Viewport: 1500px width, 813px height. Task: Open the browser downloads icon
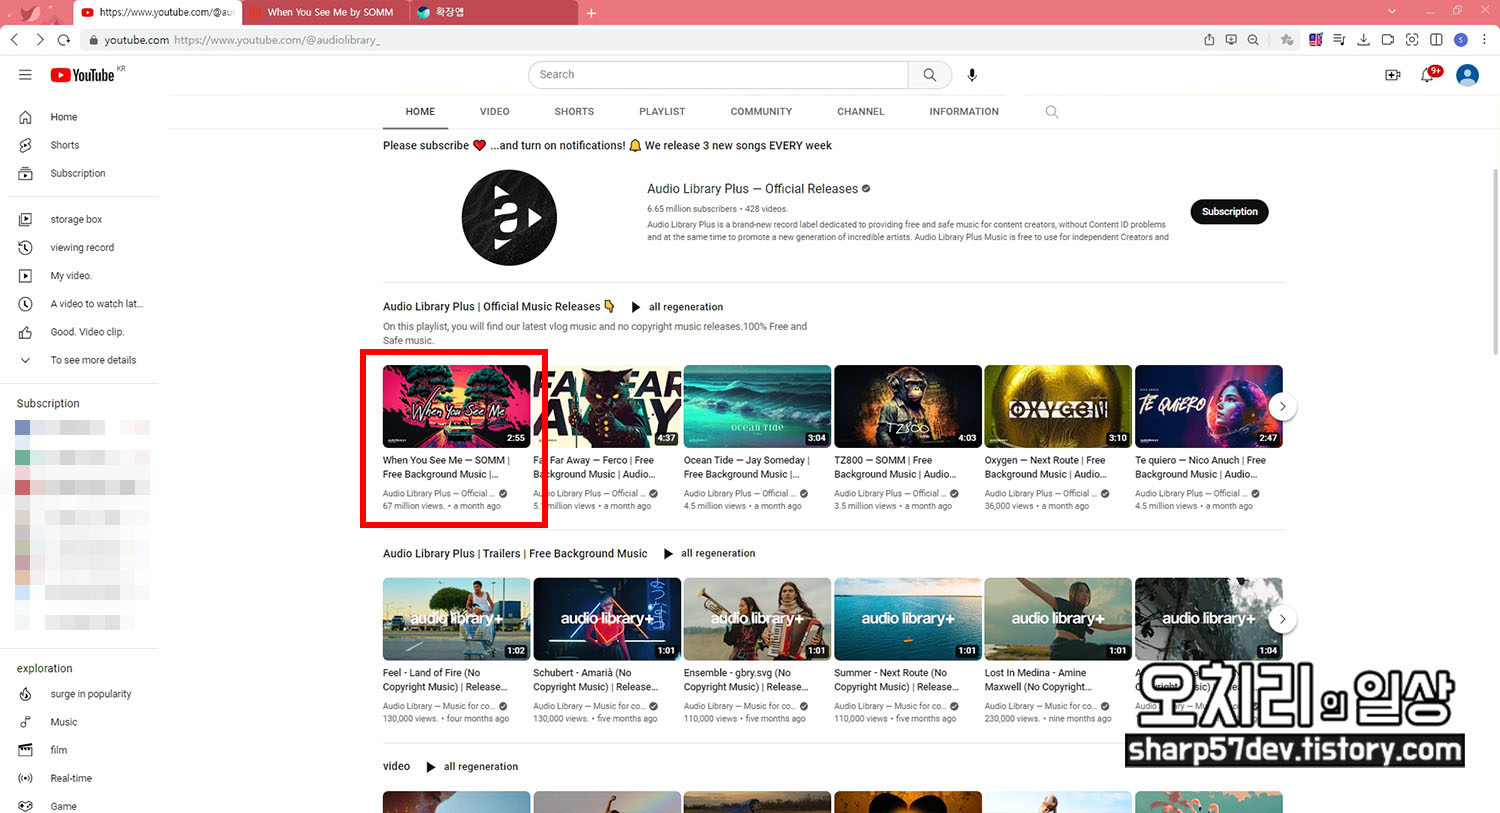[1363, 40]
